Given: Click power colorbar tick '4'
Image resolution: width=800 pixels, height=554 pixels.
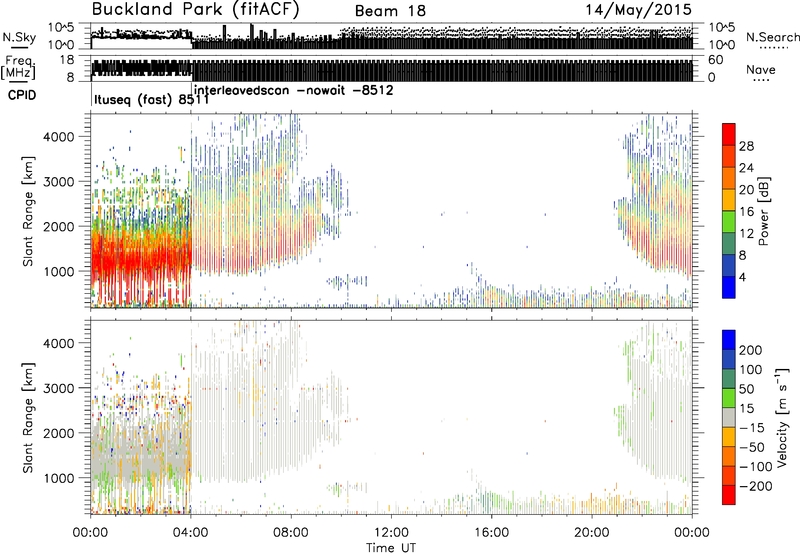Looking at the screenshot, I should coord(743,277).
